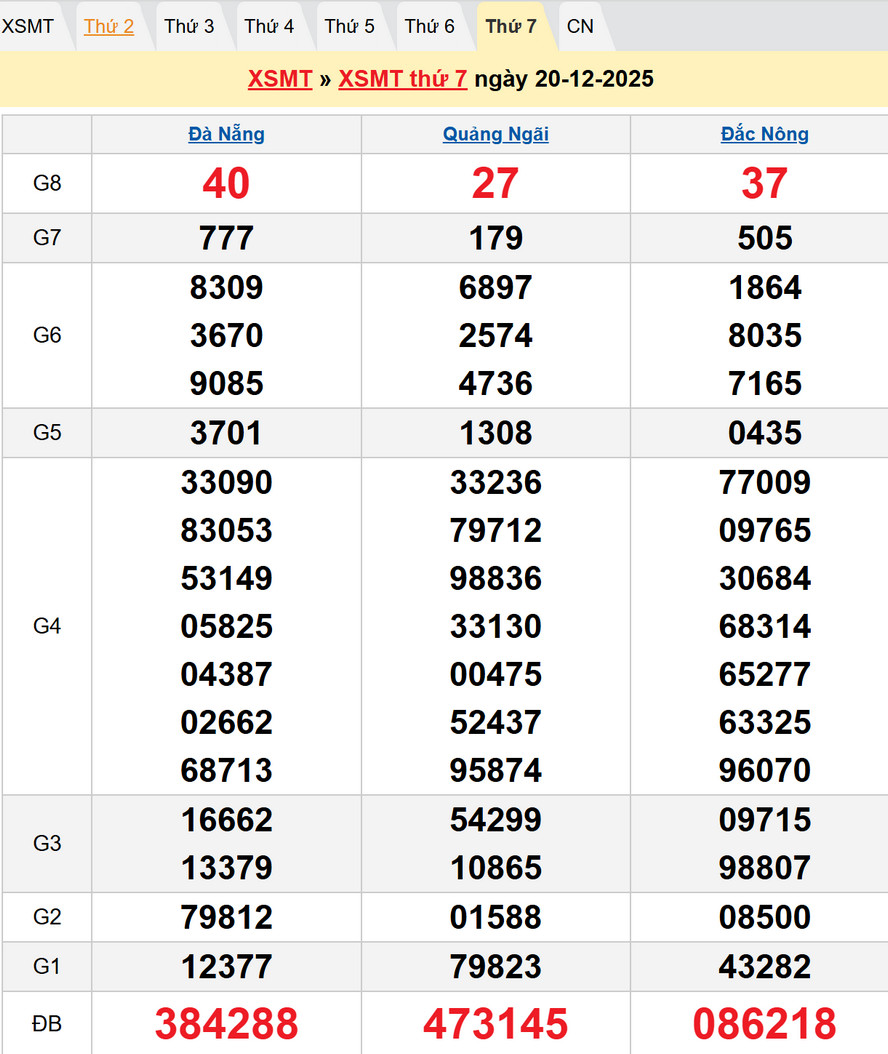Go to the Thứ 4 tab
Screen dimensions: 888x1054
(x=269, y=26)
